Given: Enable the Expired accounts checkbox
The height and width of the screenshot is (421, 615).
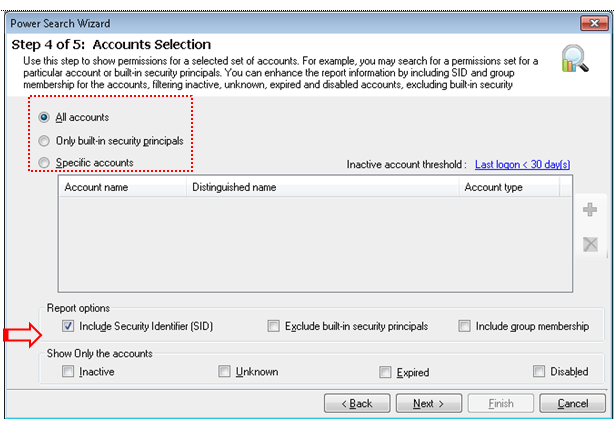Looking at the screenshot, I should tap(385, 372).
